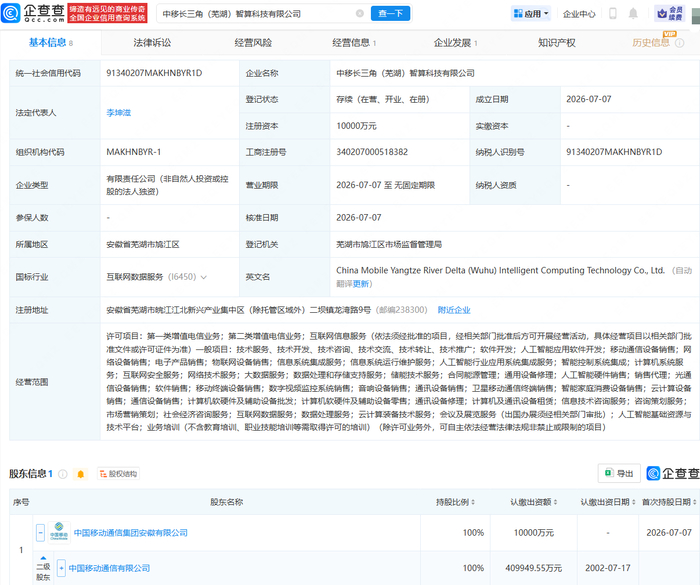
Task: Switch to 法律诉讼 tab
Action: [152, 43]
